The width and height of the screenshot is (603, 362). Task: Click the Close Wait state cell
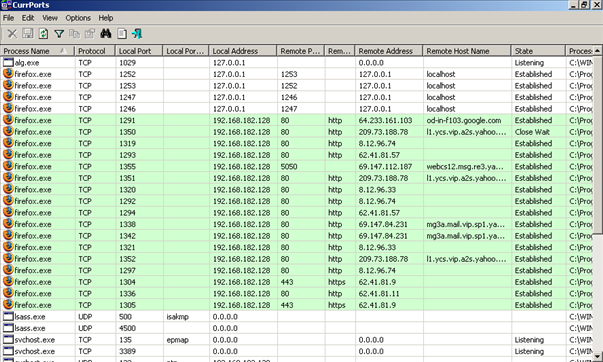(x=532, y=132)
